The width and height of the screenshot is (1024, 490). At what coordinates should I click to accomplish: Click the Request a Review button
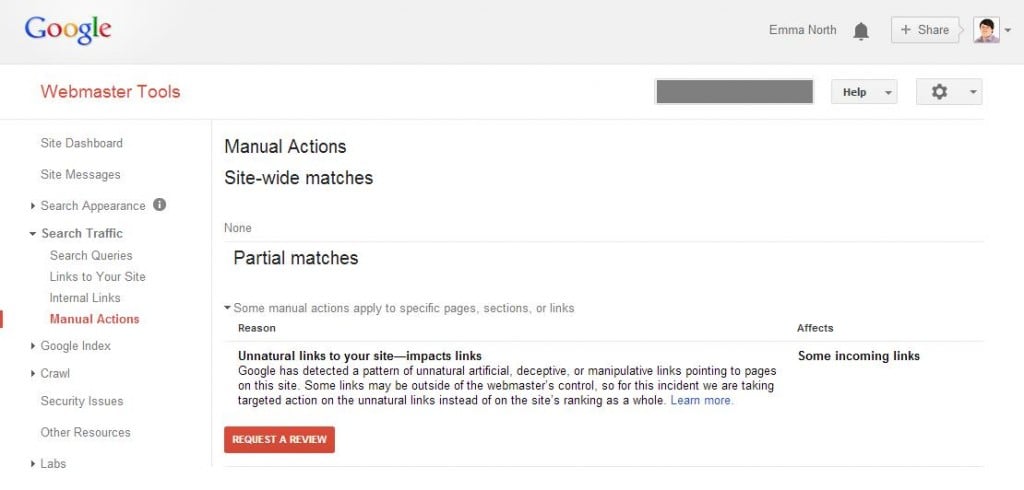pyautogui.click(x=280, y=440)
